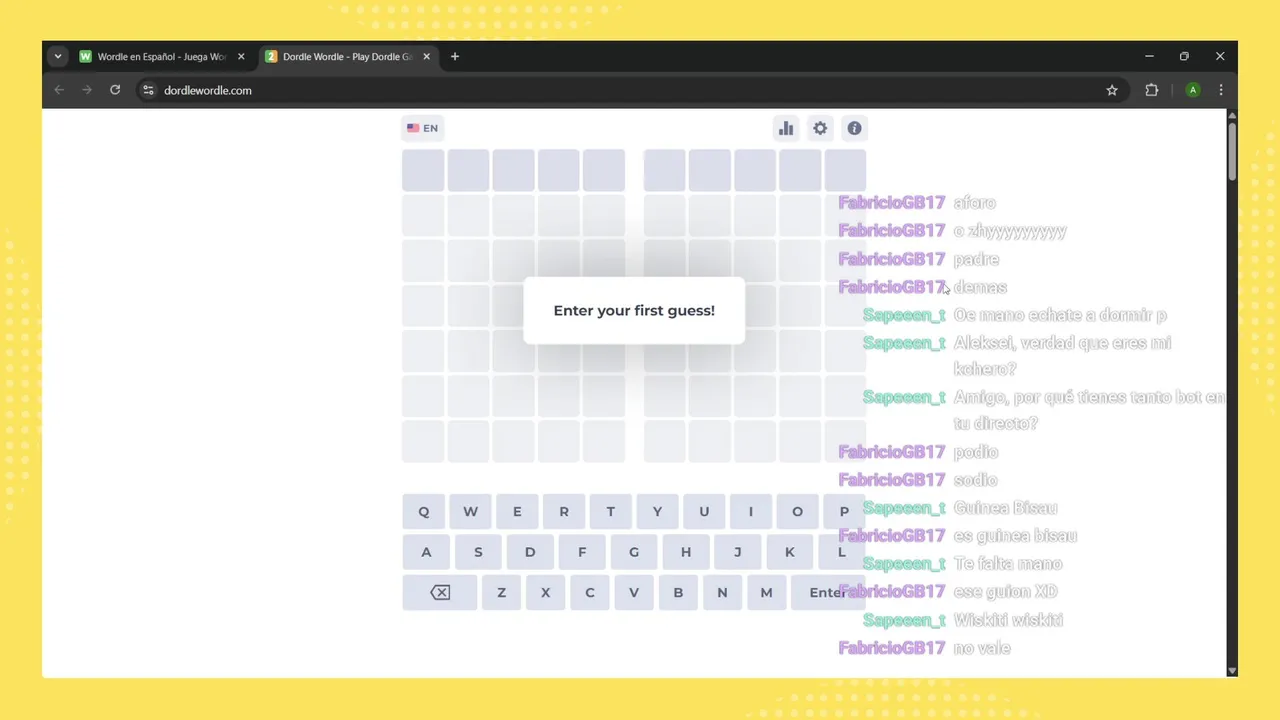The width and height of the screenshot is (1280, 720).
Task: Open the game statistics chart icon
Action: 786,128
